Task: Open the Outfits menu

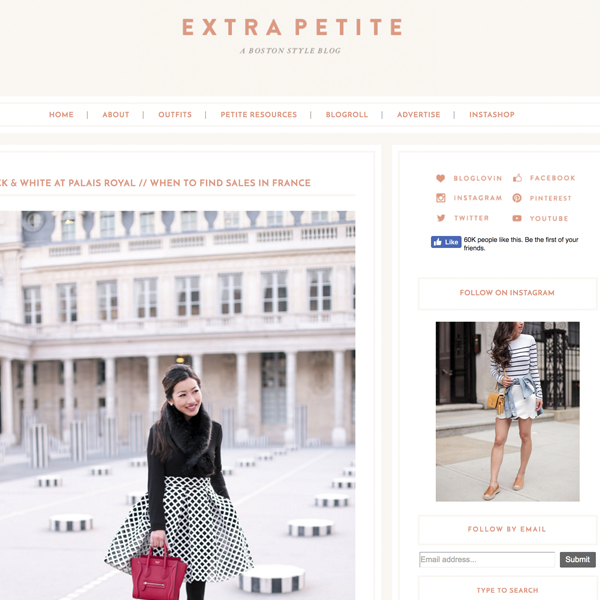Action: tap(175, 114)
